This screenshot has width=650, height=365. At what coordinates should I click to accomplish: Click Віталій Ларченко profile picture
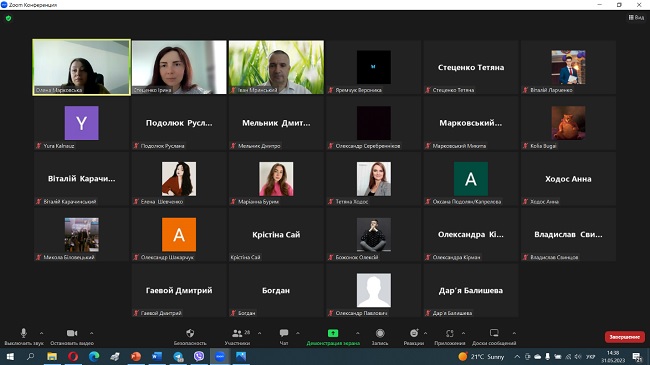[x=568, y=67]
